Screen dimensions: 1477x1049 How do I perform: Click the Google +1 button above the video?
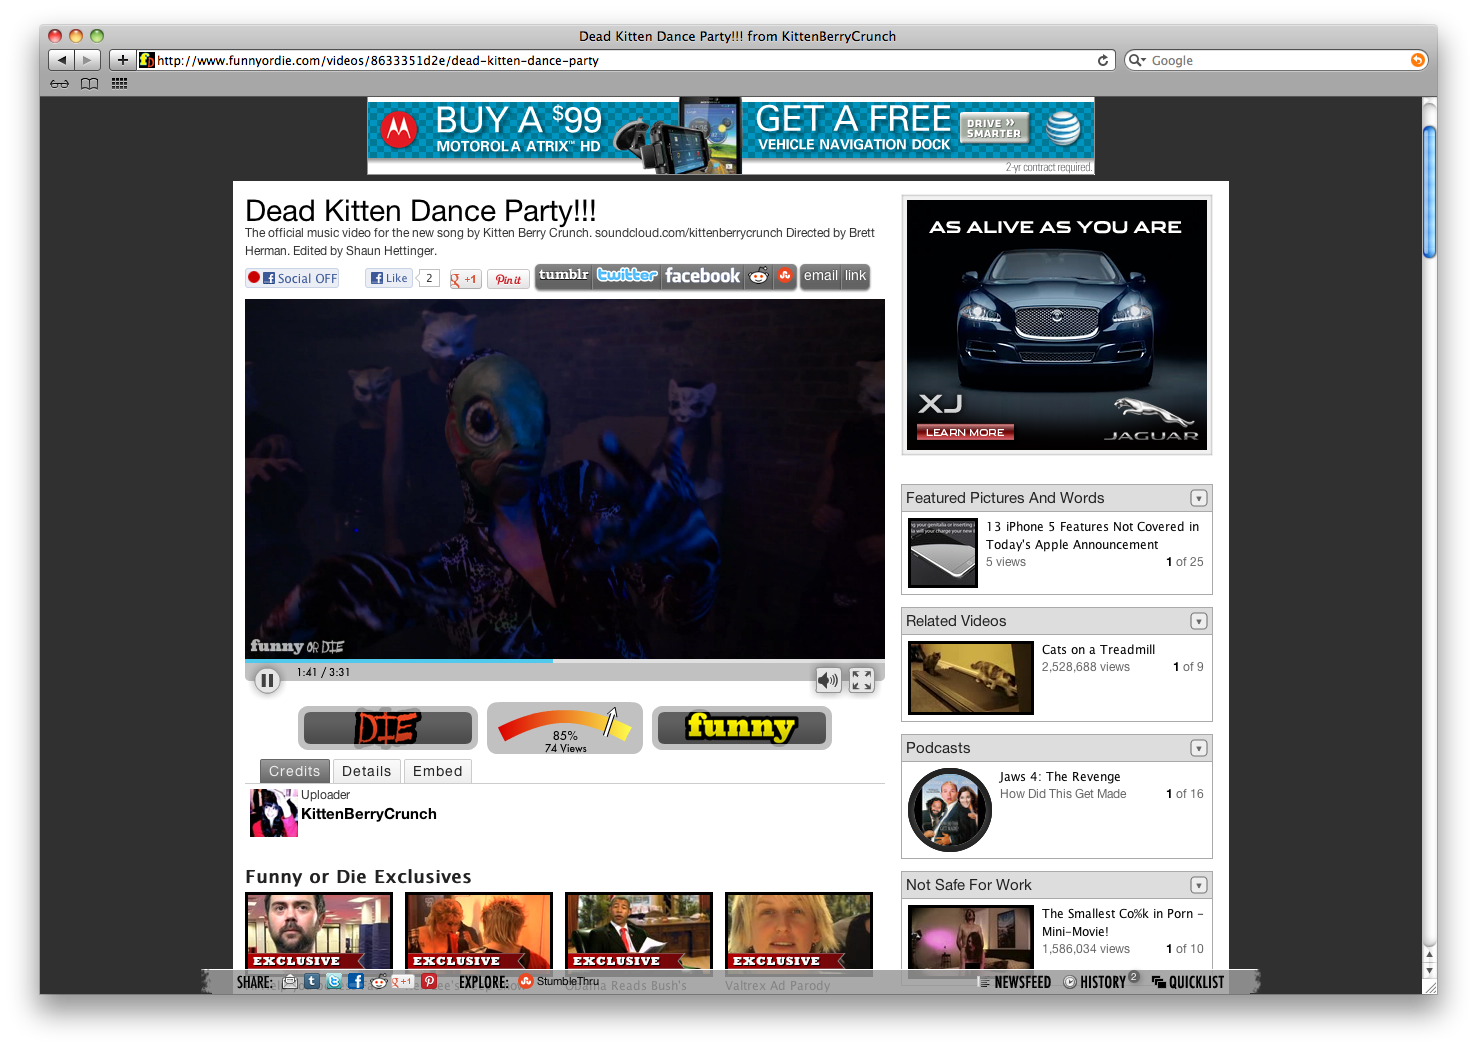[x=465, y=280]
